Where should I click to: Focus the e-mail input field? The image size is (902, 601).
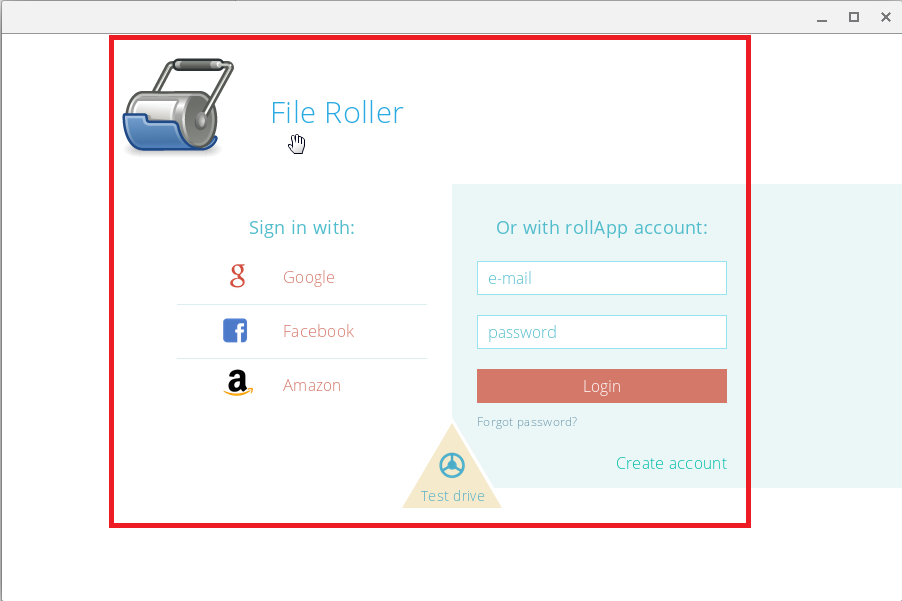point(602,278)
